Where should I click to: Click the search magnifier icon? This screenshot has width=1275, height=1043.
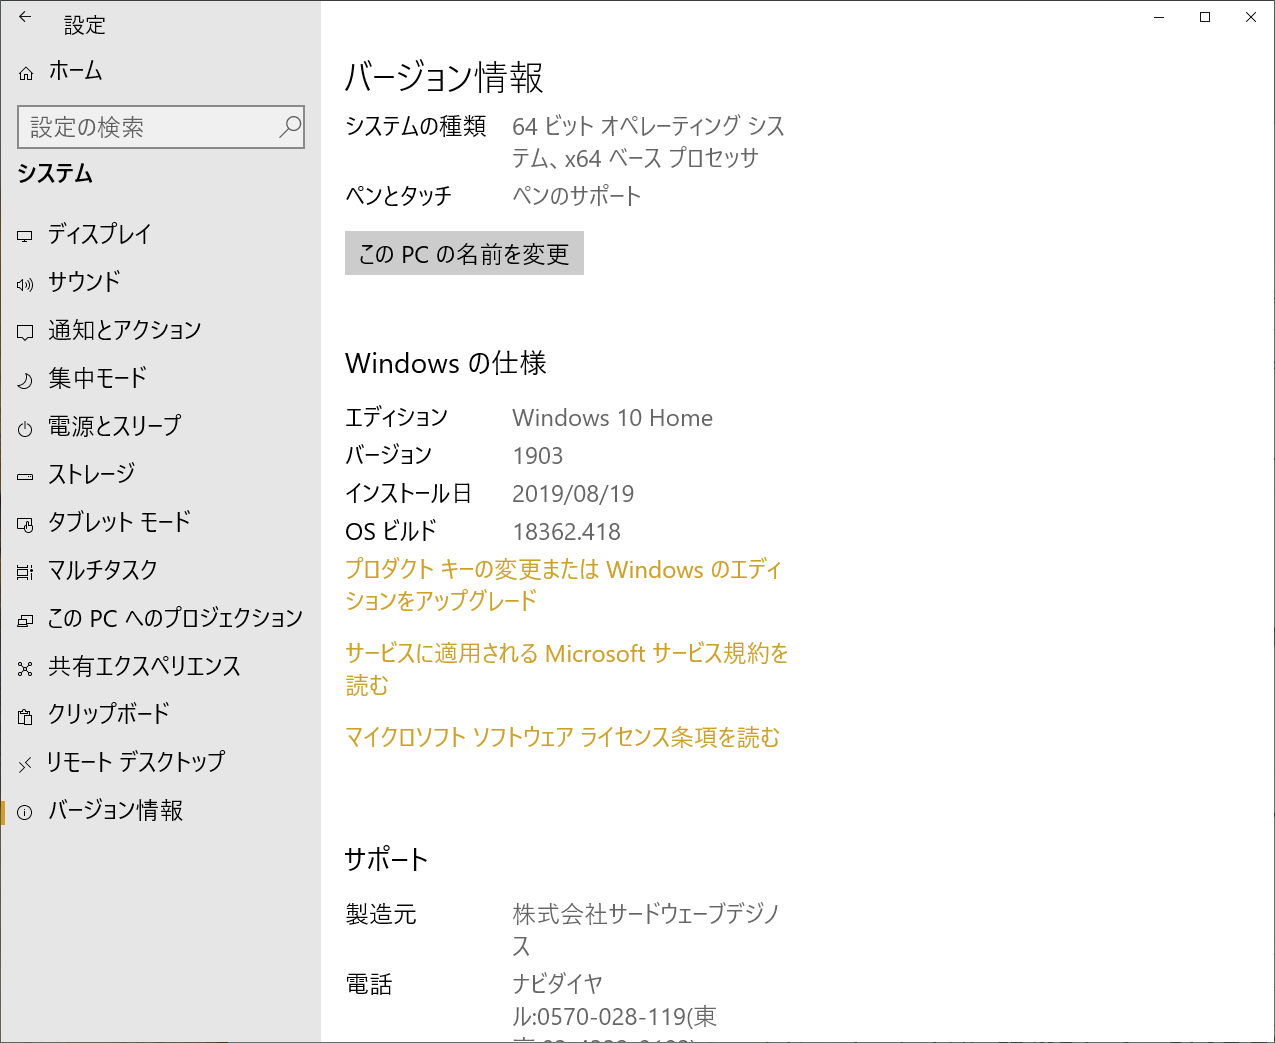[290, 127]
